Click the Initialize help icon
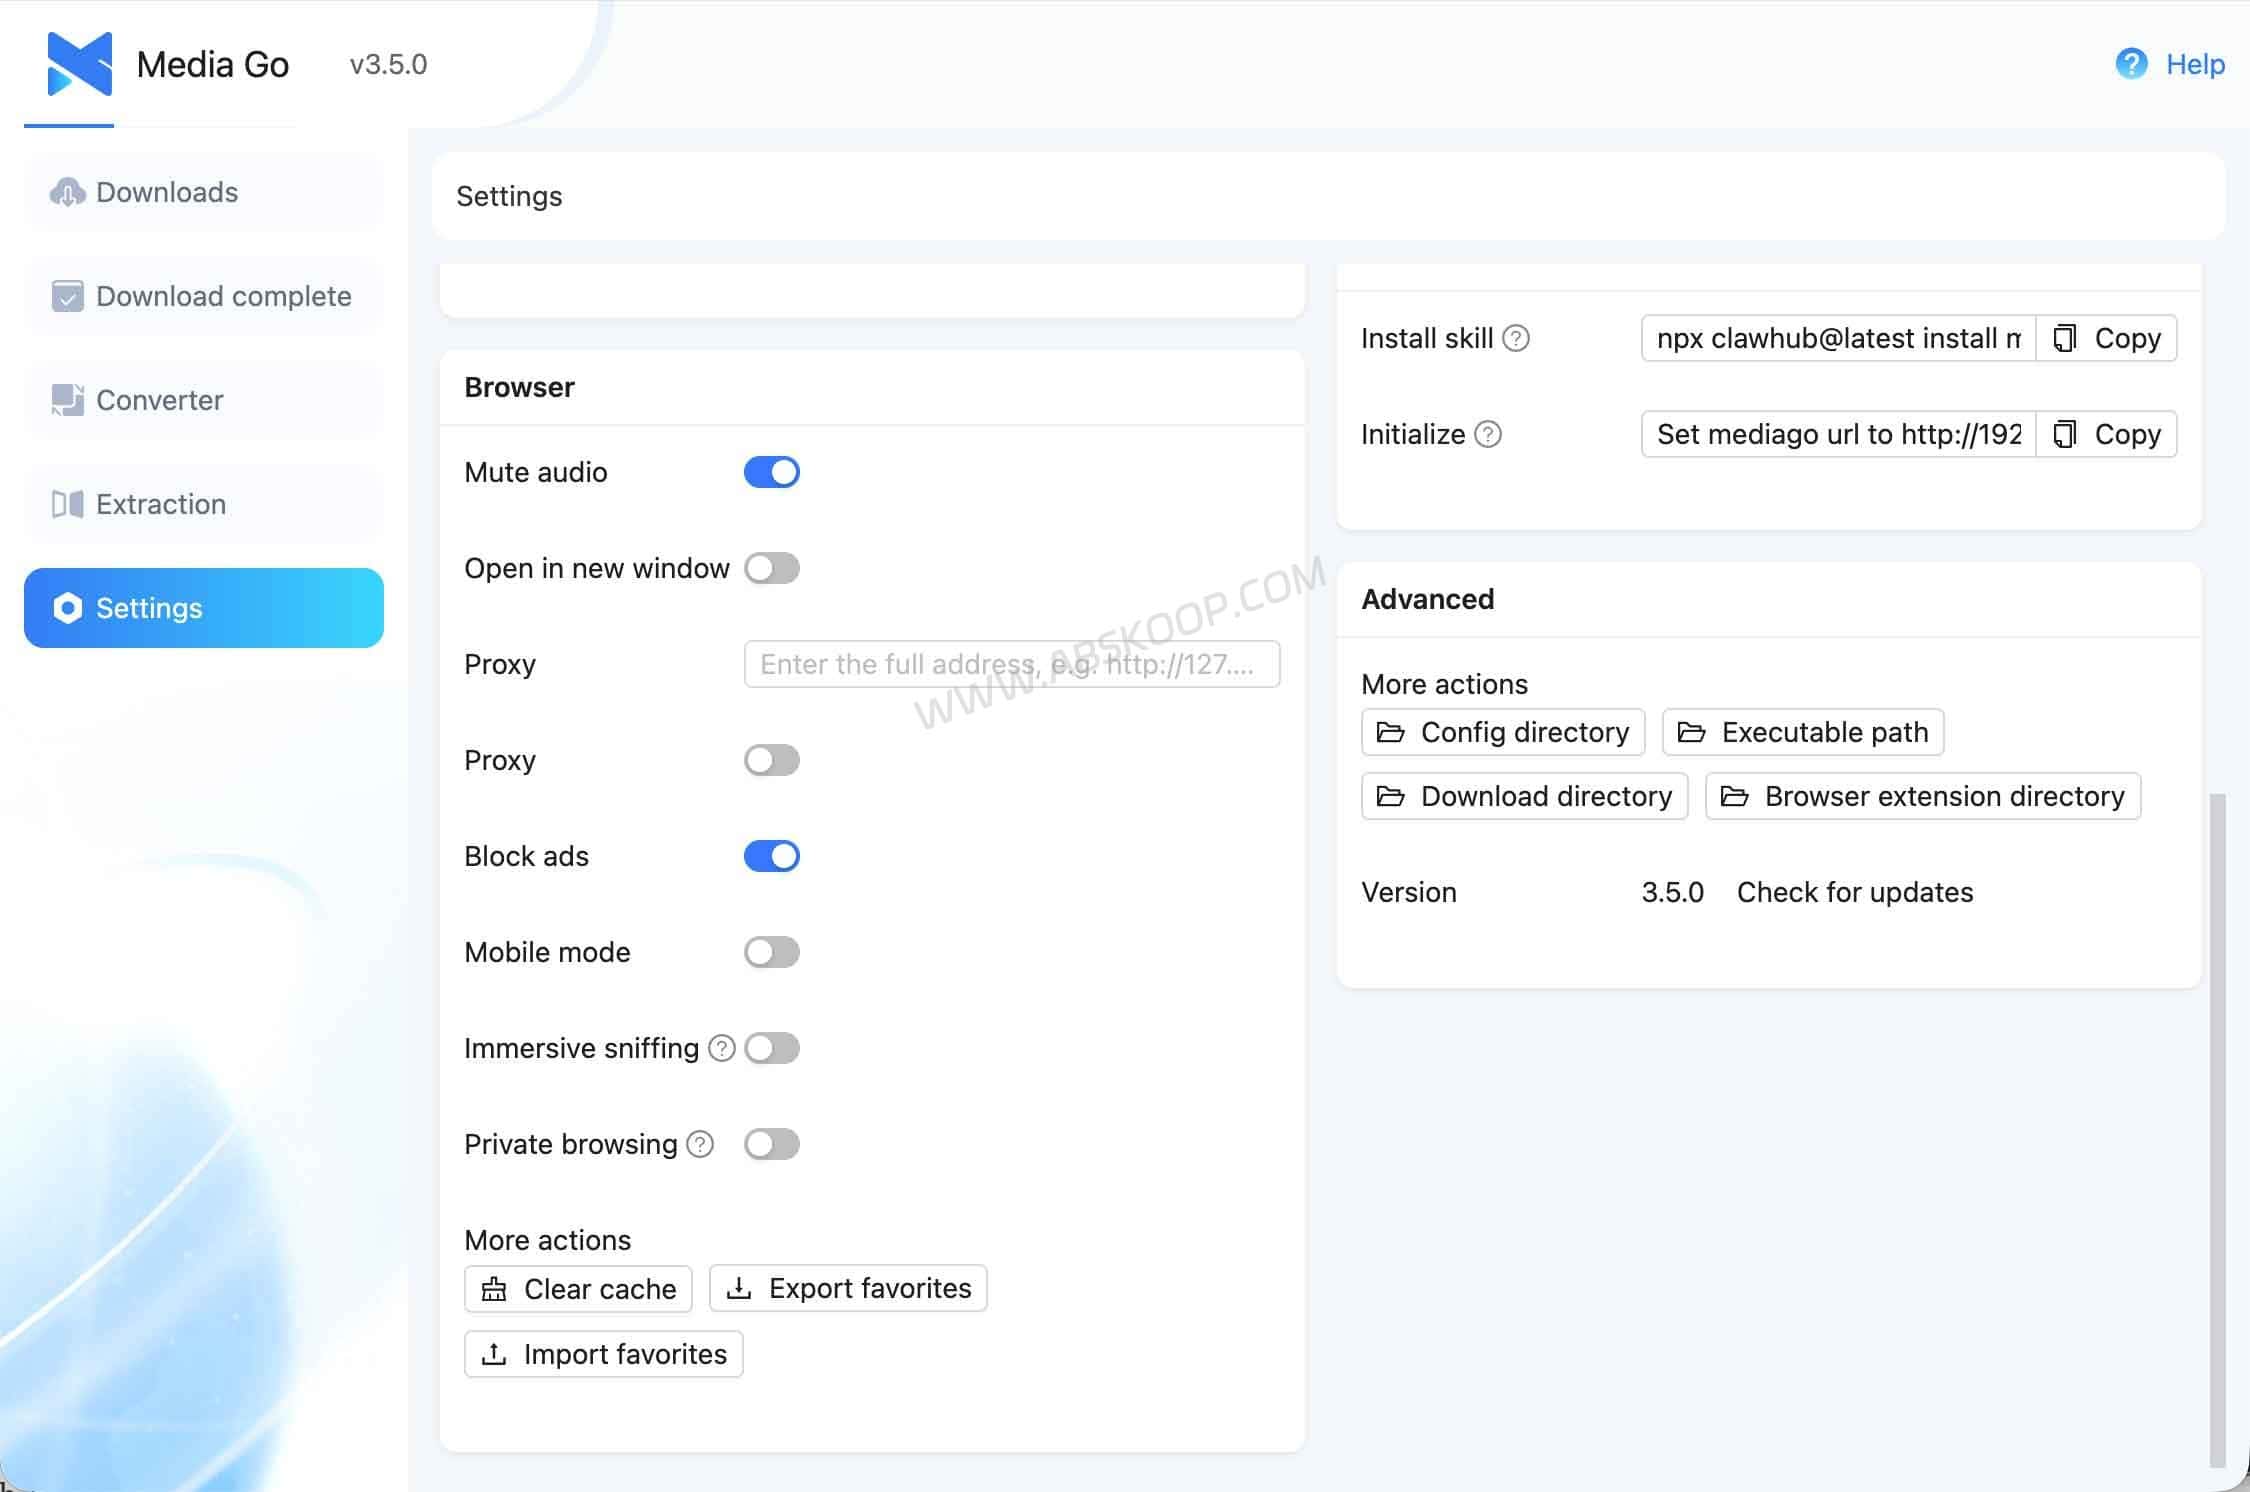 (1488, 434)
